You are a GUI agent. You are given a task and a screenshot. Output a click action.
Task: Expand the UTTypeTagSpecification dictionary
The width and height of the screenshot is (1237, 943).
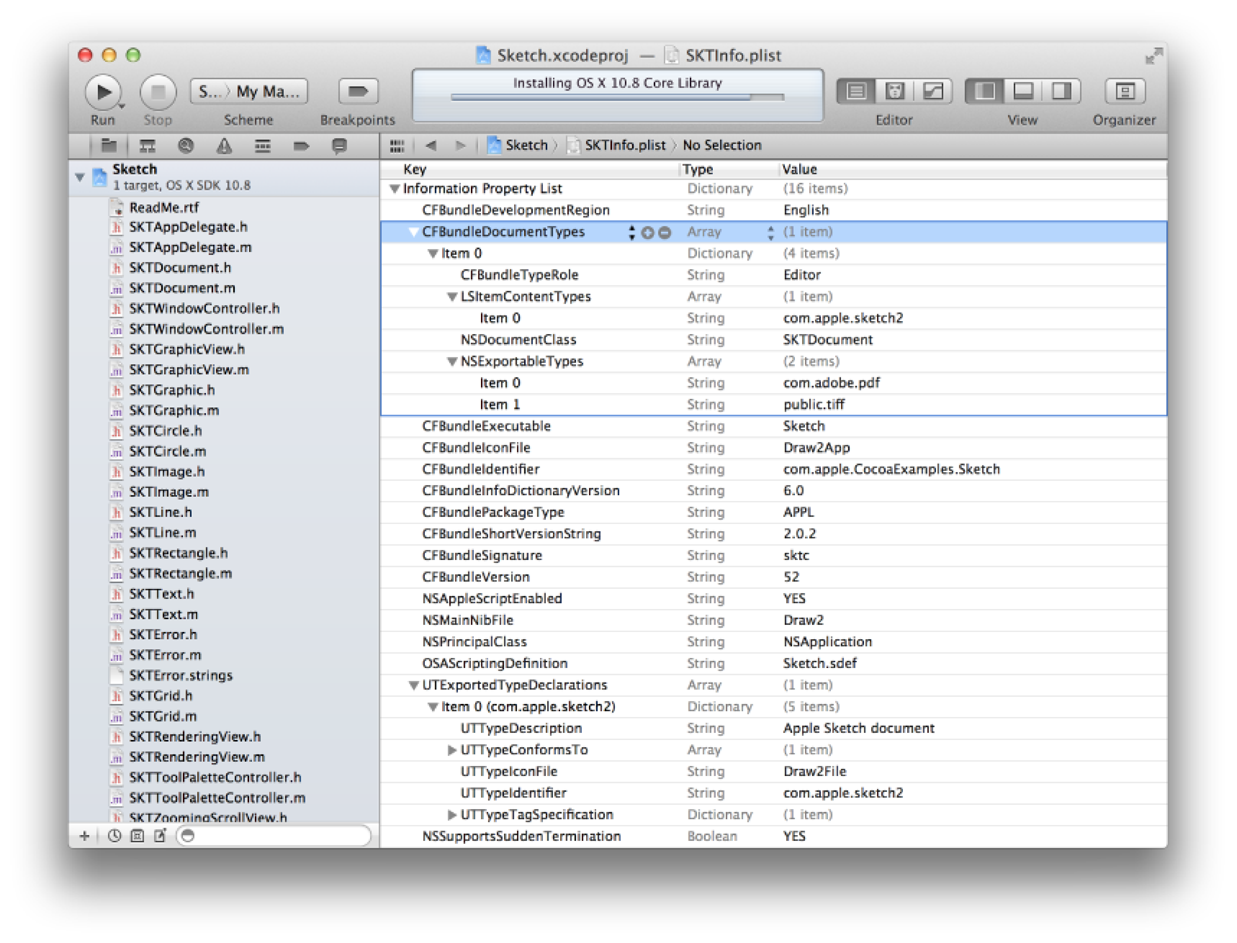(452, 815)
